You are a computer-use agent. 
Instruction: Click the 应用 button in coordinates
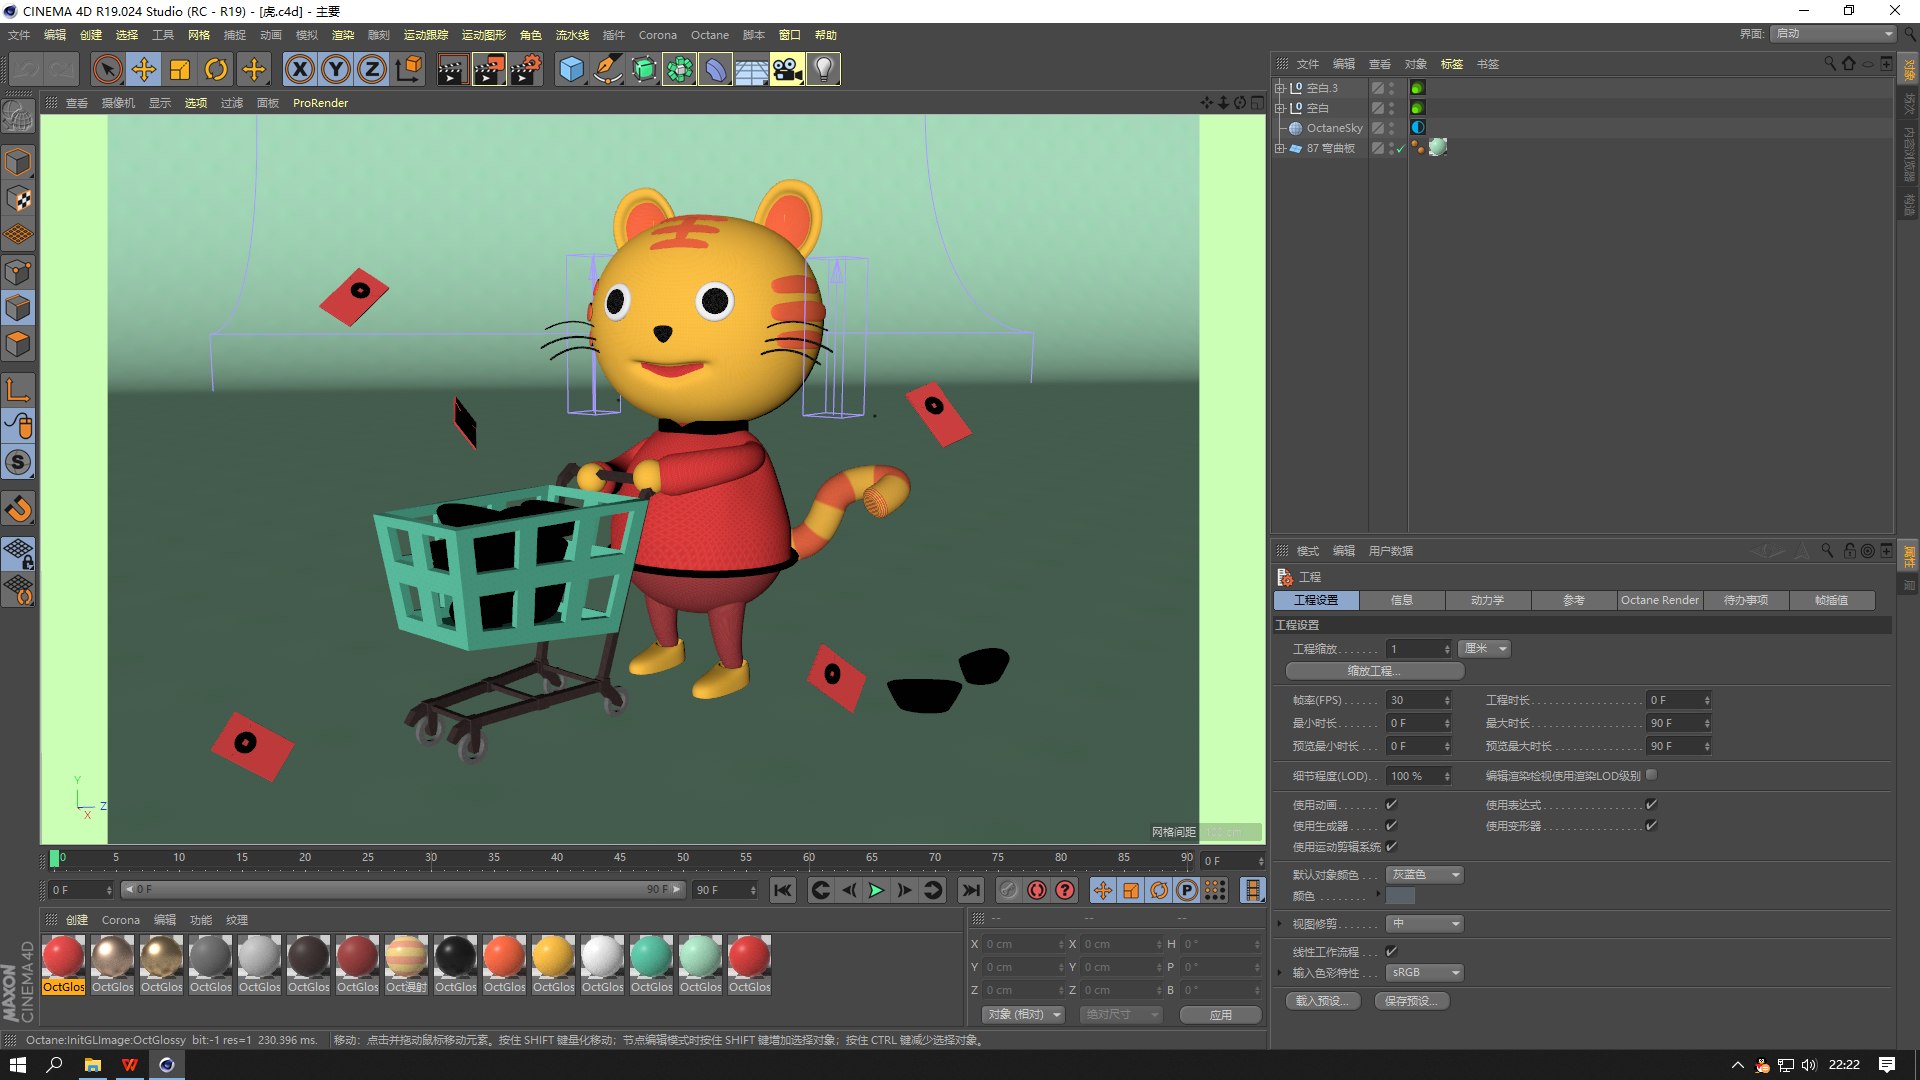click(x=1220, y=1014)
